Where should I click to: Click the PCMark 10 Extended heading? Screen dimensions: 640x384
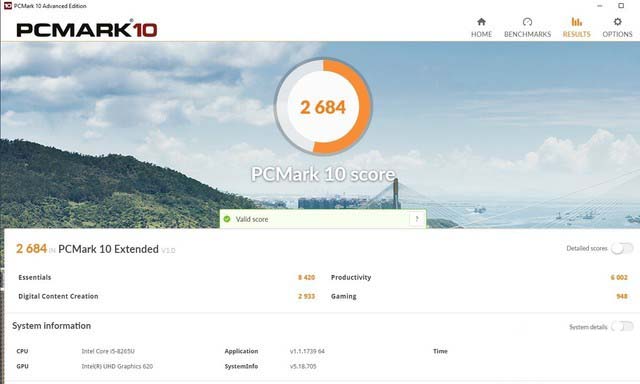point(108,249)
